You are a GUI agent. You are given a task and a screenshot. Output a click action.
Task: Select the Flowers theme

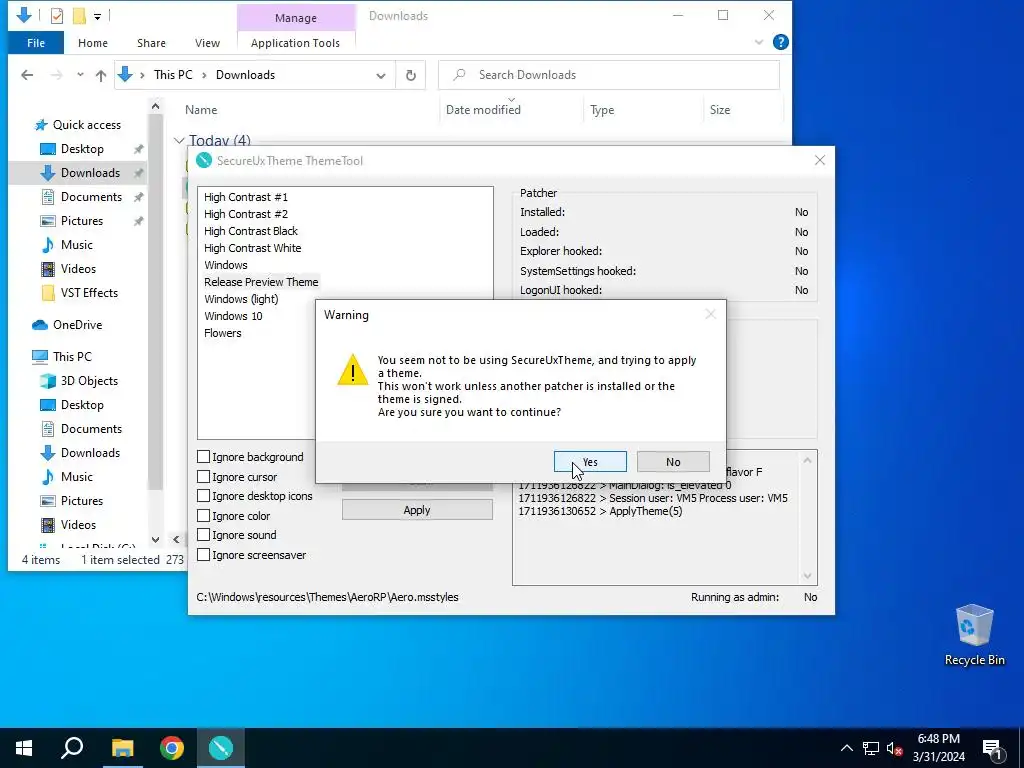(x=223, y=332)
